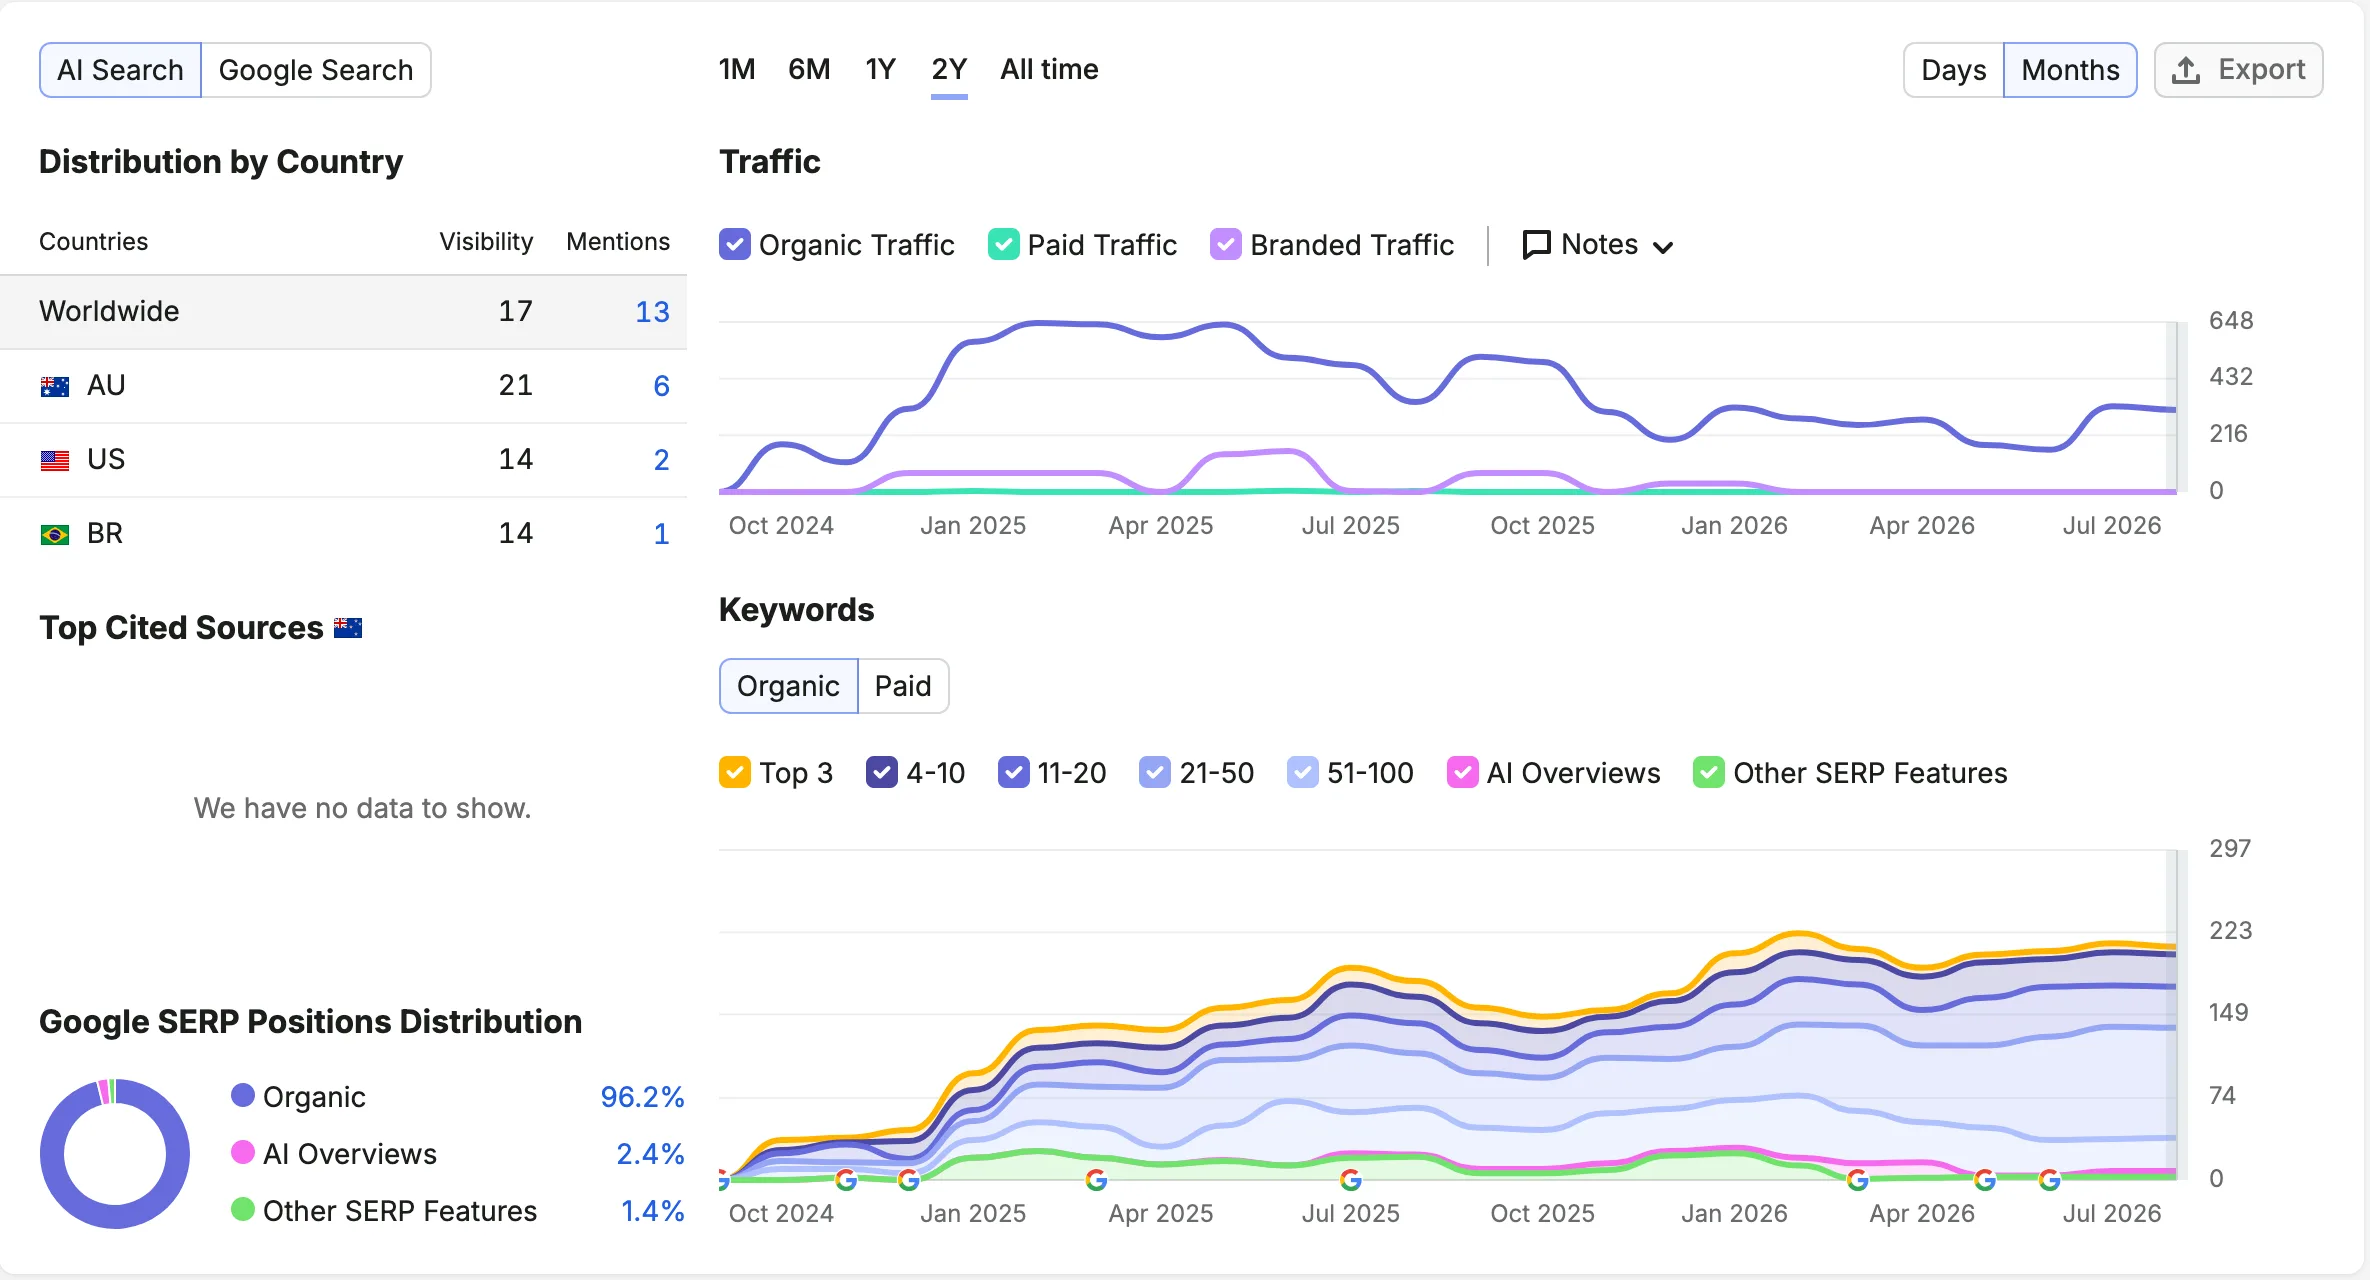Open BR mentions count 1
The image size is (2370, 1280).
(x=661, y=534)
